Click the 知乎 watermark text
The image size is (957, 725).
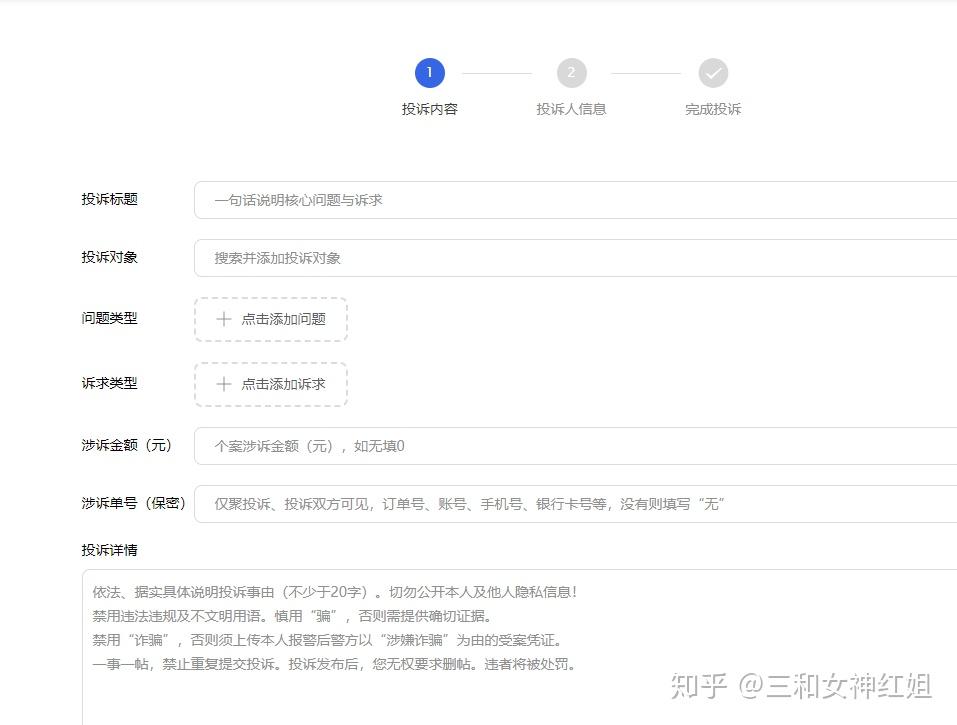(698, 685)
